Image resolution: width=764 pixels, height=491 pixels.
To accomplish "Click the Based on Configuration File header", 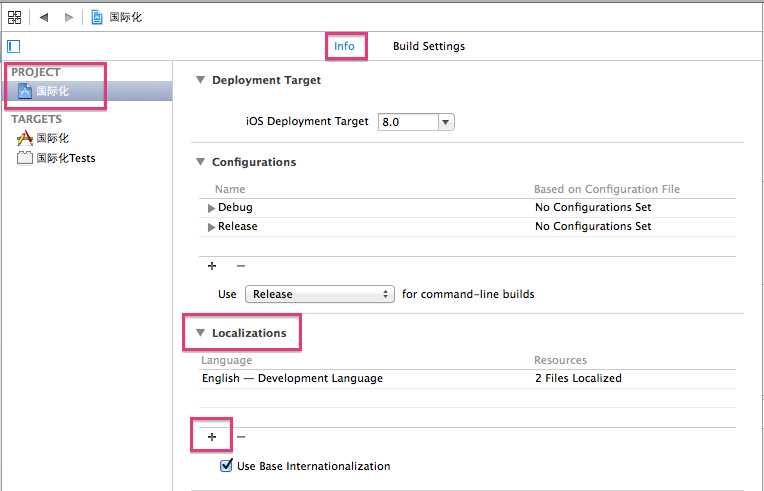I will coord(607,189).
